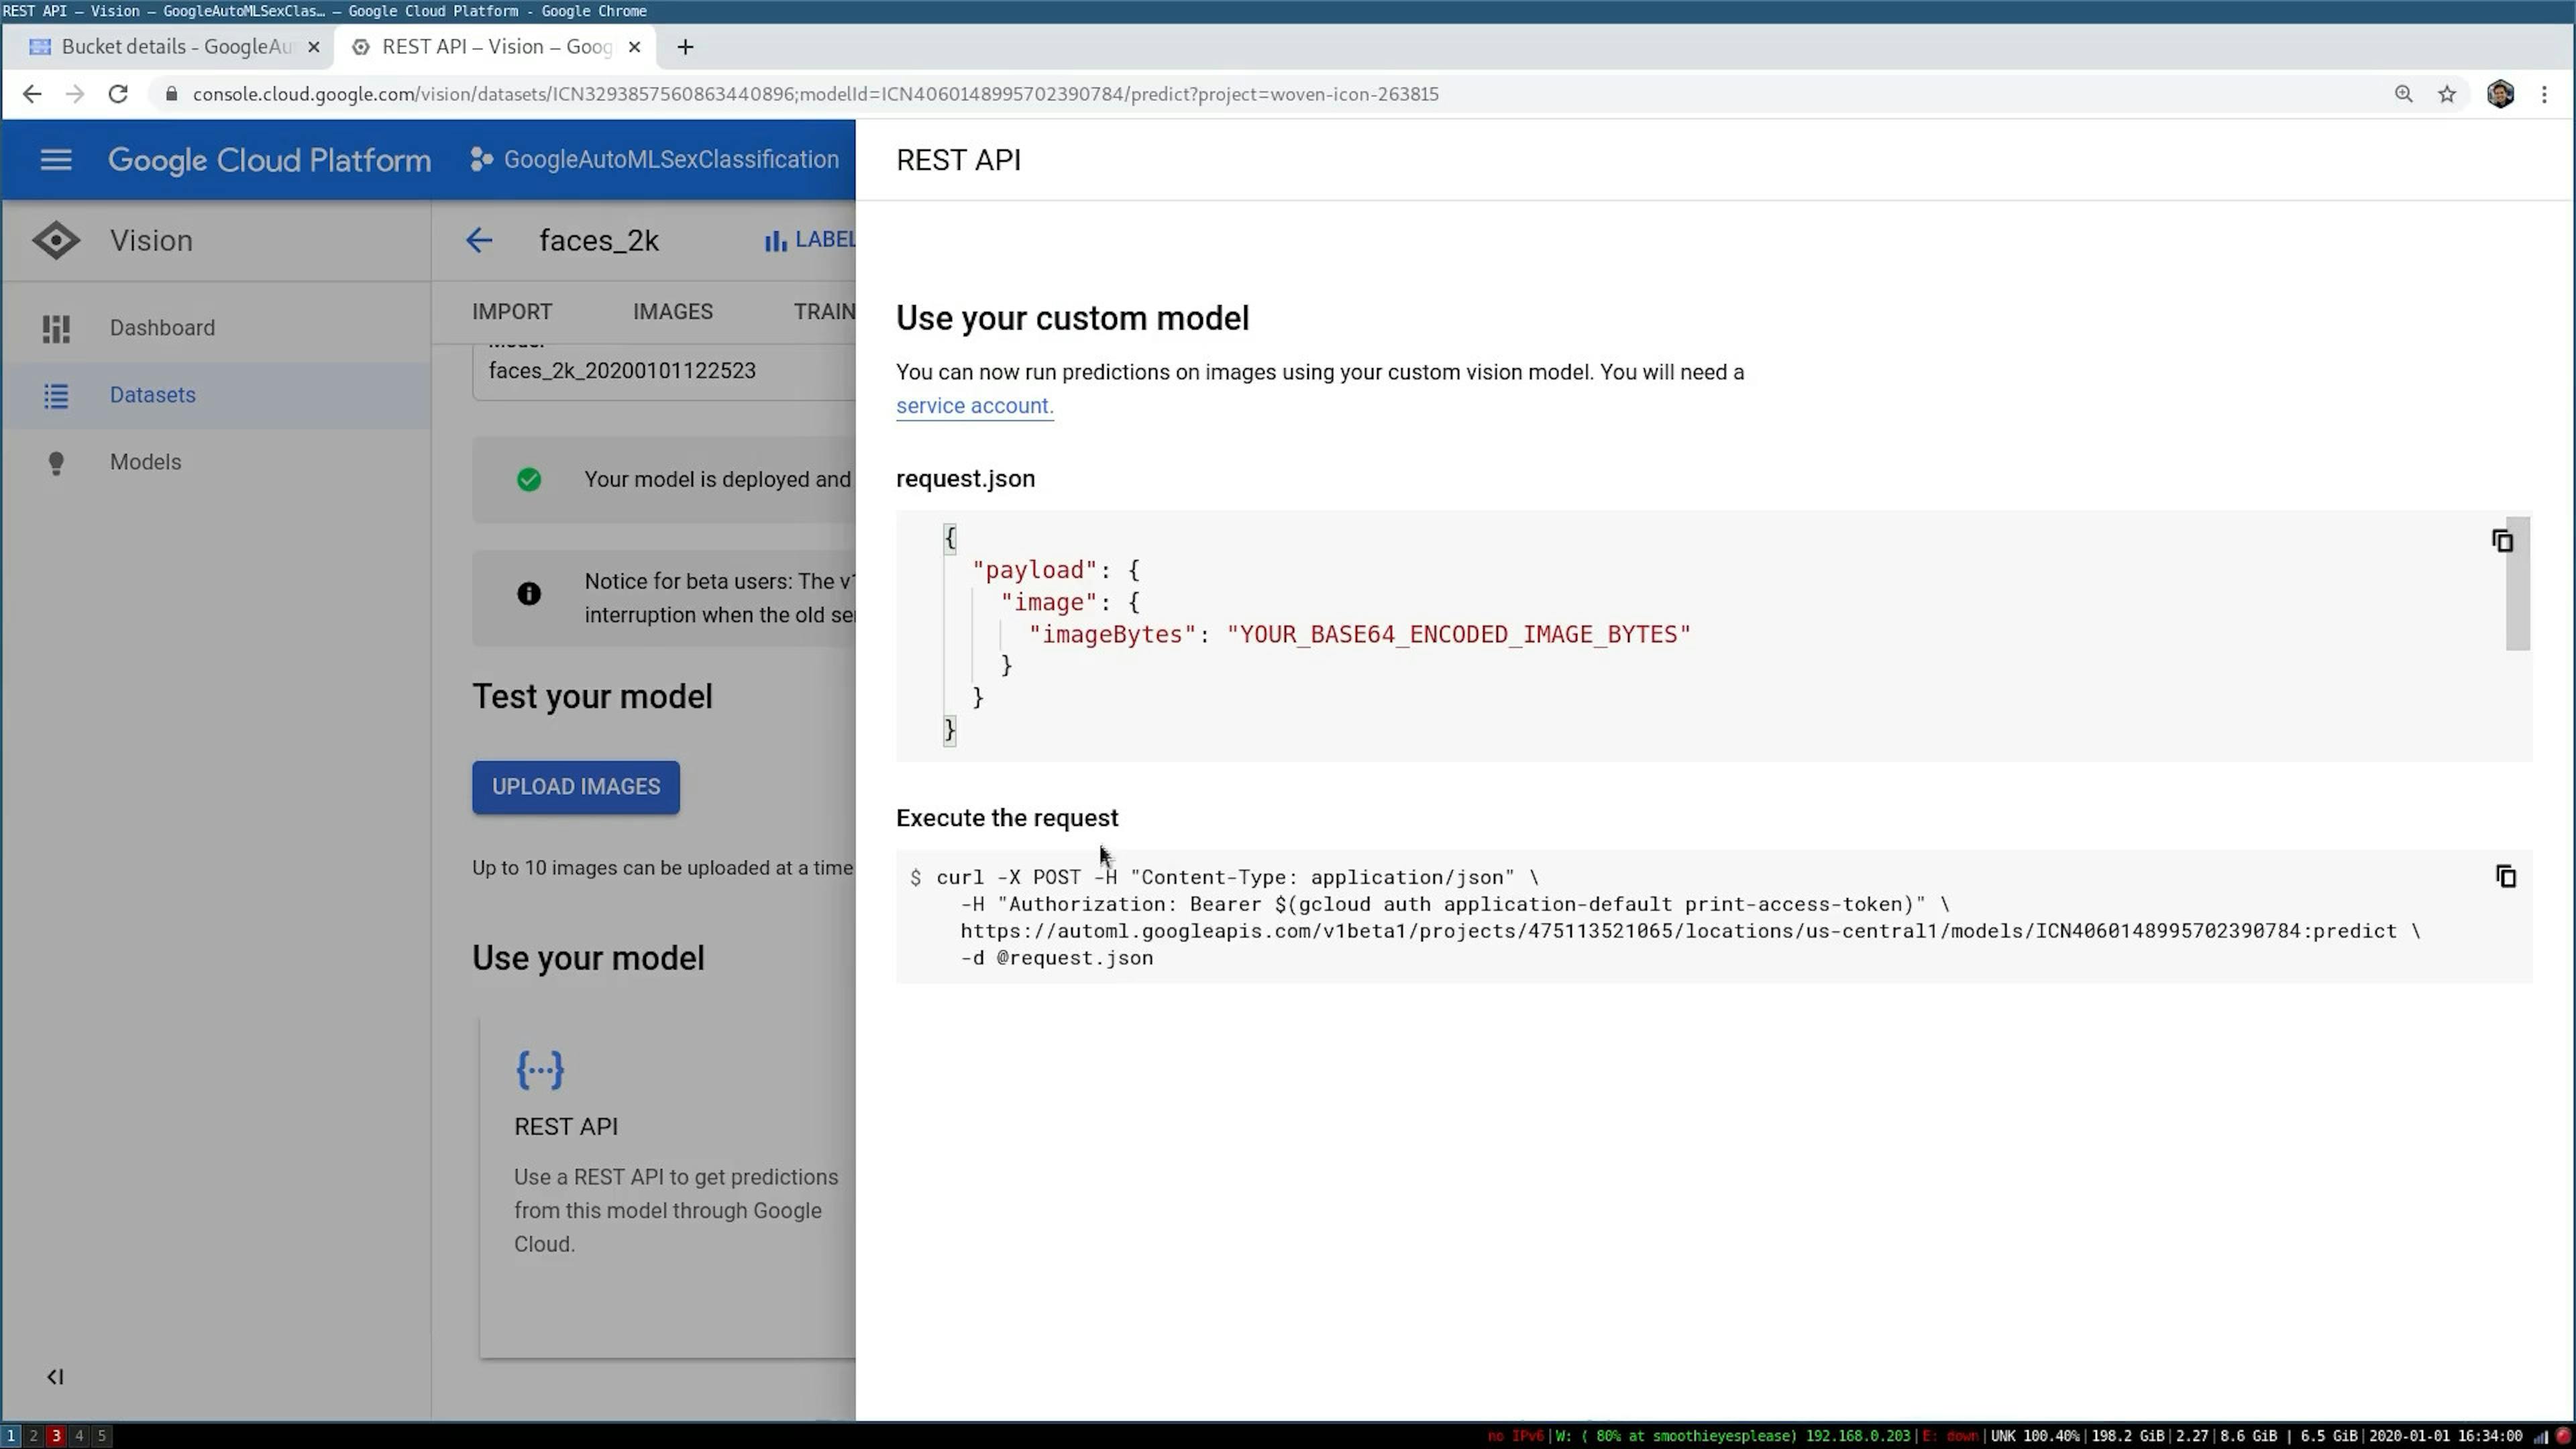
Task: Click "YOUR_BASE64_ENCODED_IMAGE_BYTES" placeholder value
Action: point(1458,635)
